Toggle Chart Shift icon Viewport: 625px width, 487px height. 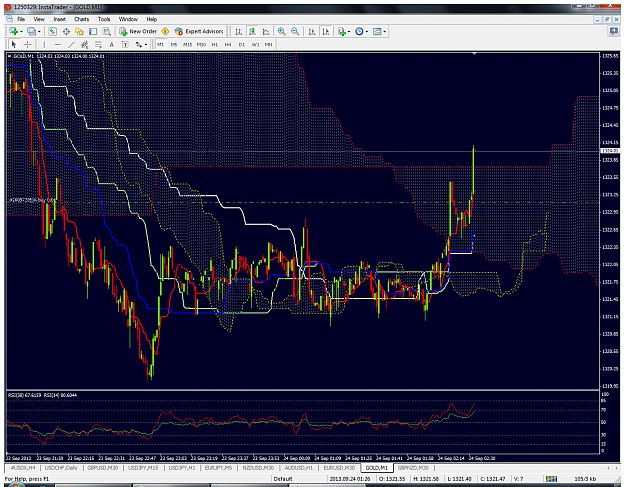(326, 31)
